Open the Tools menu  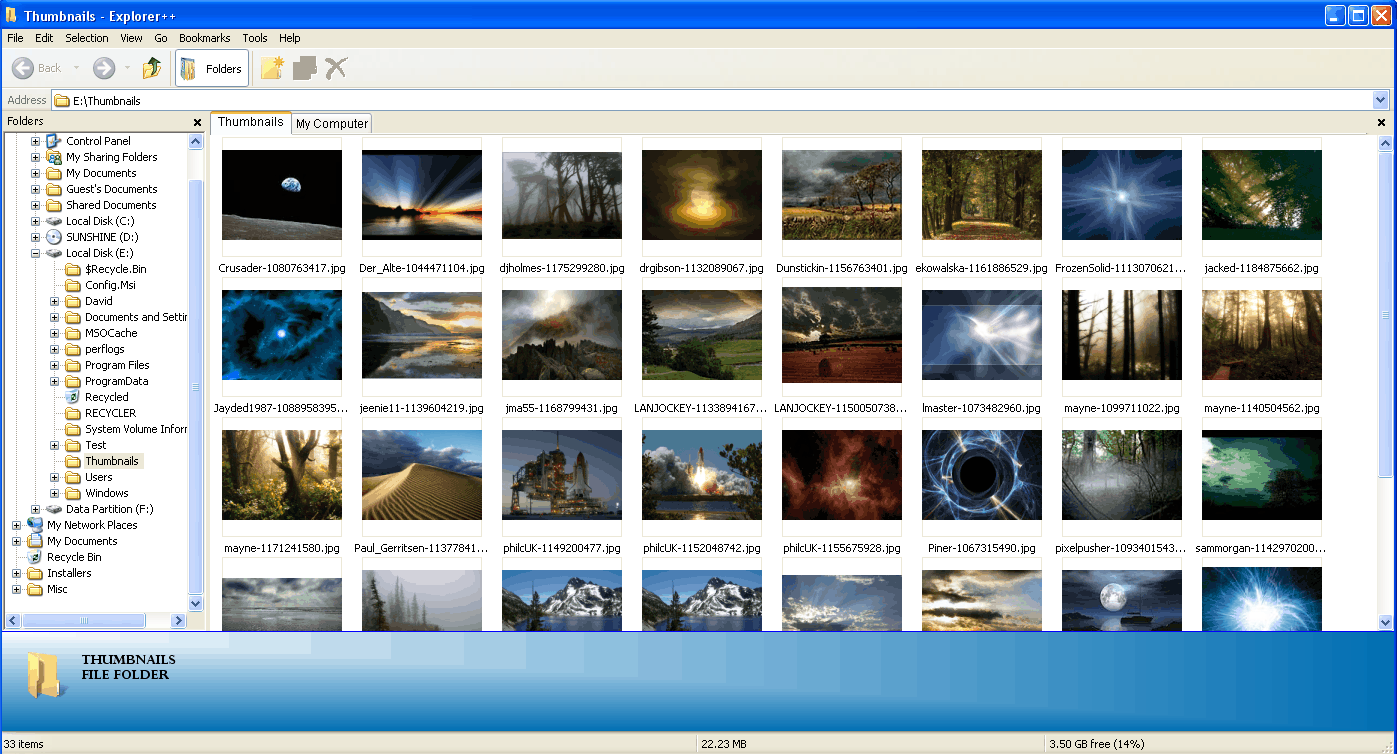click(x=255, y=38)
